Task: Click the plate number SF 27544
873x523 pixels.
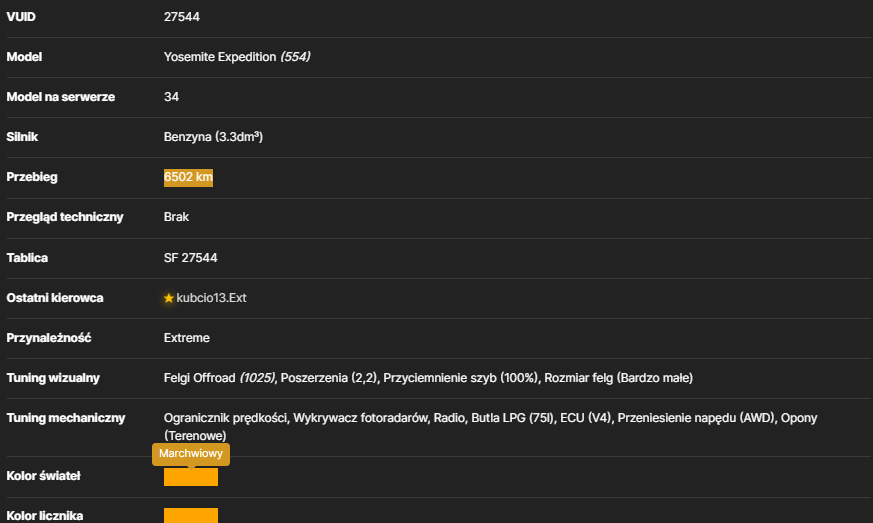Action: 190,258
